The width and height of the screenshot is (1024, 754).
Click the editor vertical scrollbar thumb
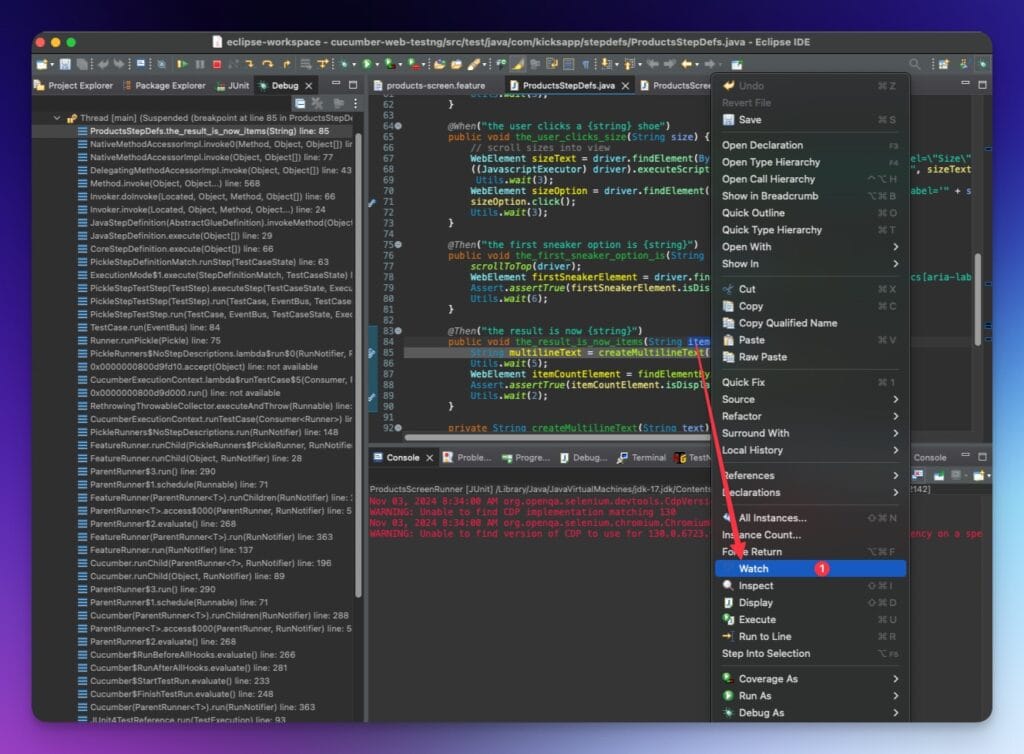(x=977, y=299)
